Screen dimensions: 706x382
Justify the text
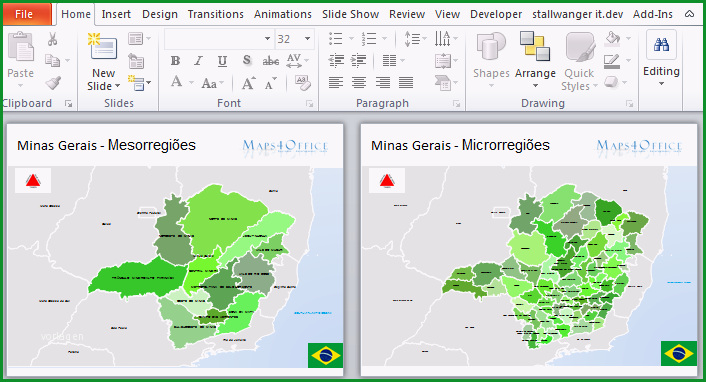[x=406, y=82]
